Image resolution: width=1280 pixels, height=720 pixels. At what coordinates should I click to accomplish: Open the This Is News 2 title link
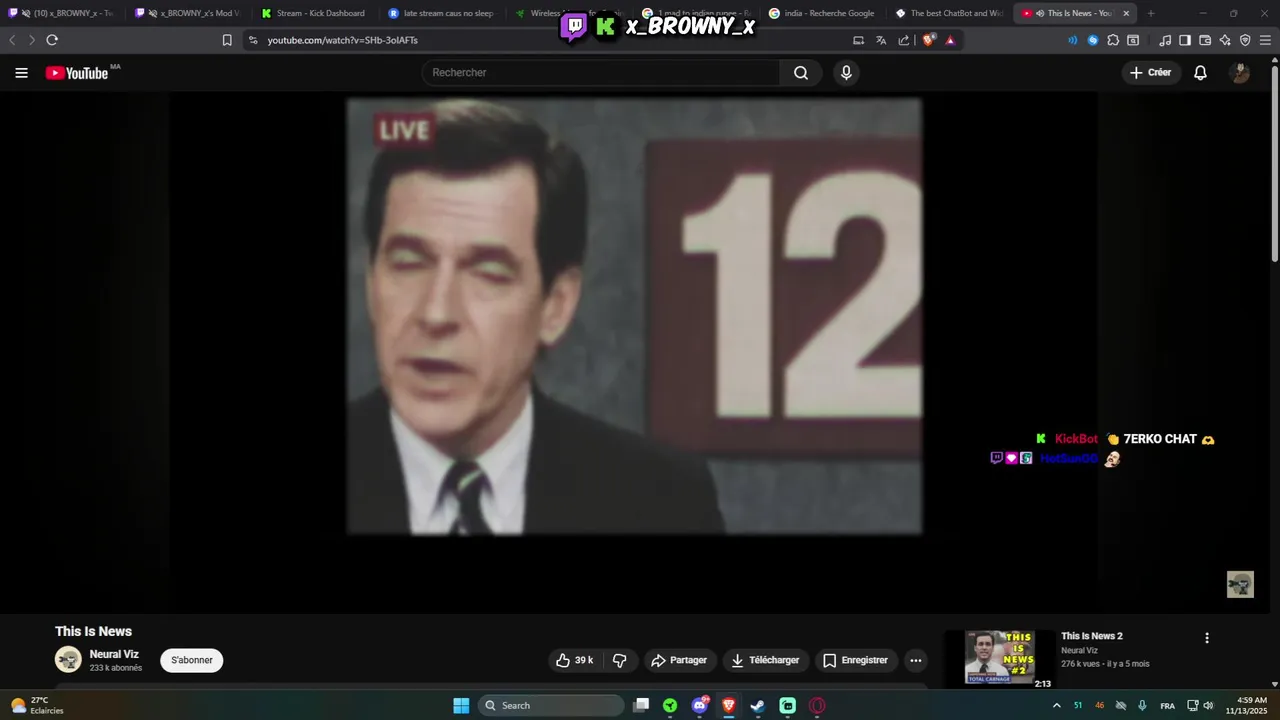(1092, 636)
